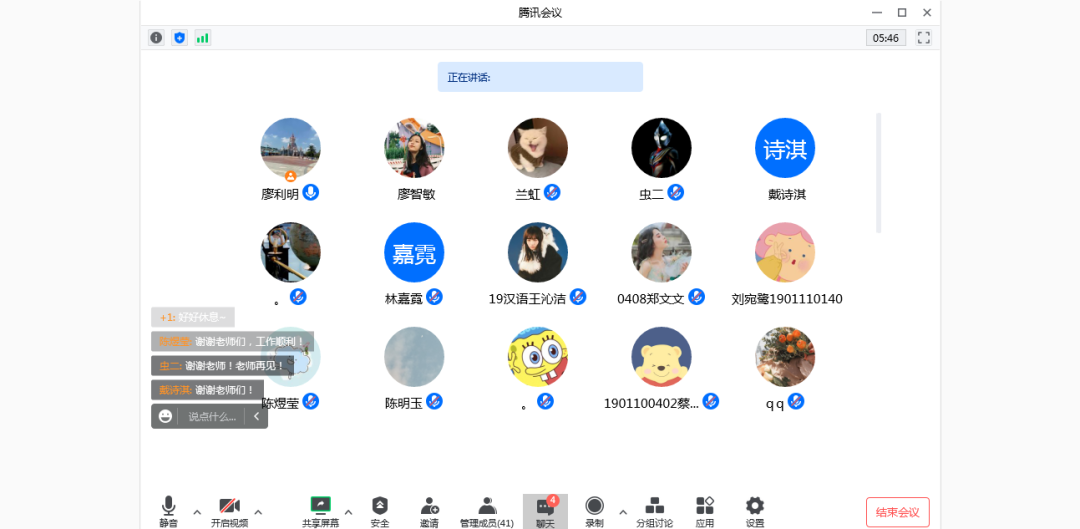The height and width of the screenshot is (529, 1080).
Task: Open 设置 settings gear
Action: (755, 510)
